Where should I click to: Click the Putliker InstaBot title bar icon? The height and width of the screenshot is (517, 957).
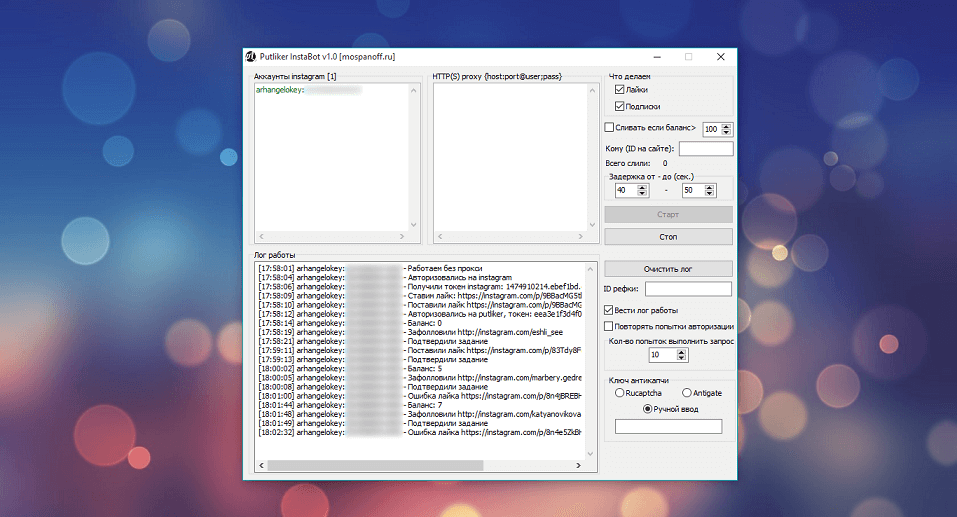pyautogui.click(x=250, y=57)
